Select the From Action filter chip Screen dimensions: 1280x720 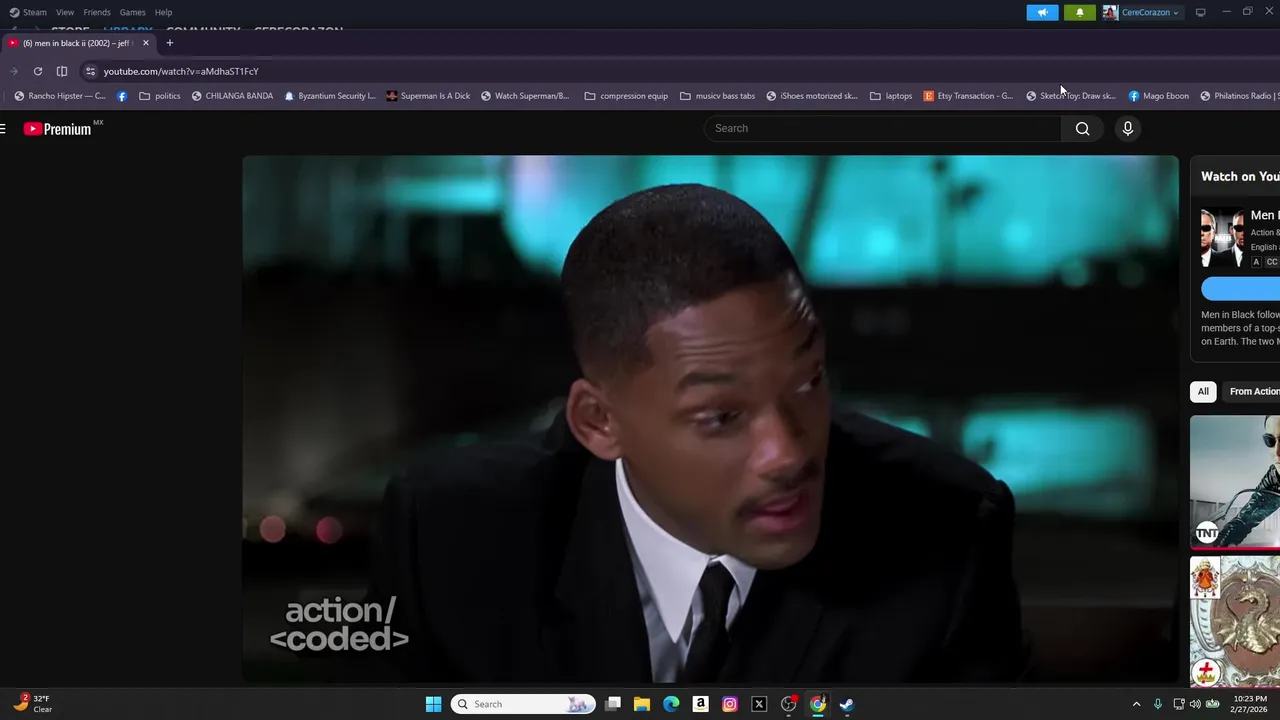click(x=1253, y=391)
